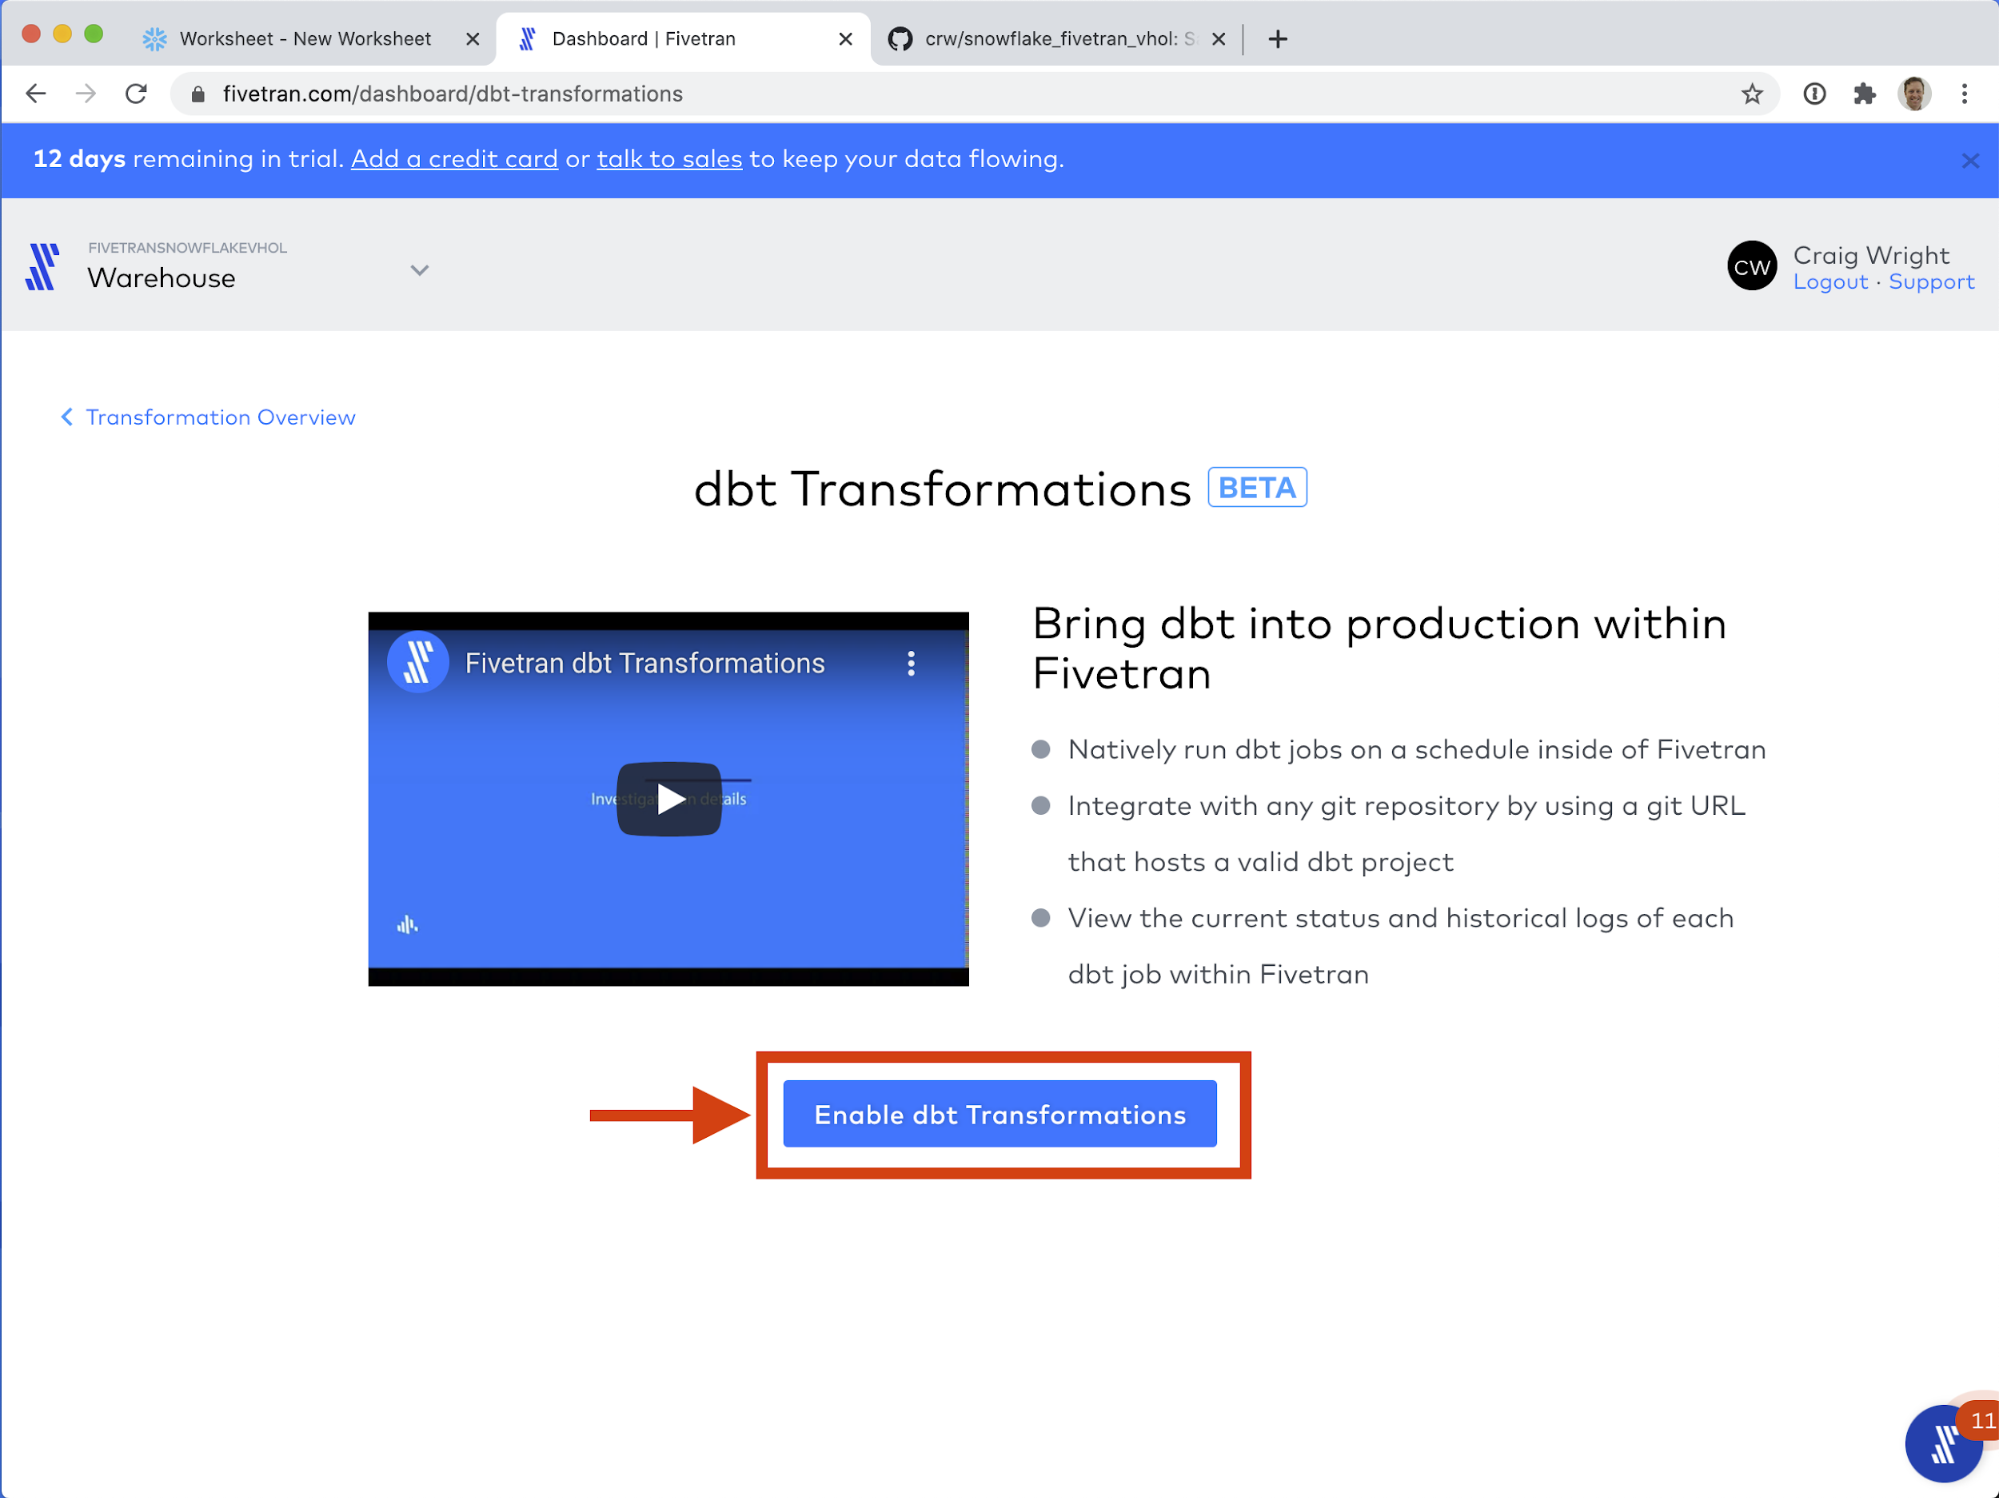Click the Fivetran logo in header

click(x=42, y=267)
